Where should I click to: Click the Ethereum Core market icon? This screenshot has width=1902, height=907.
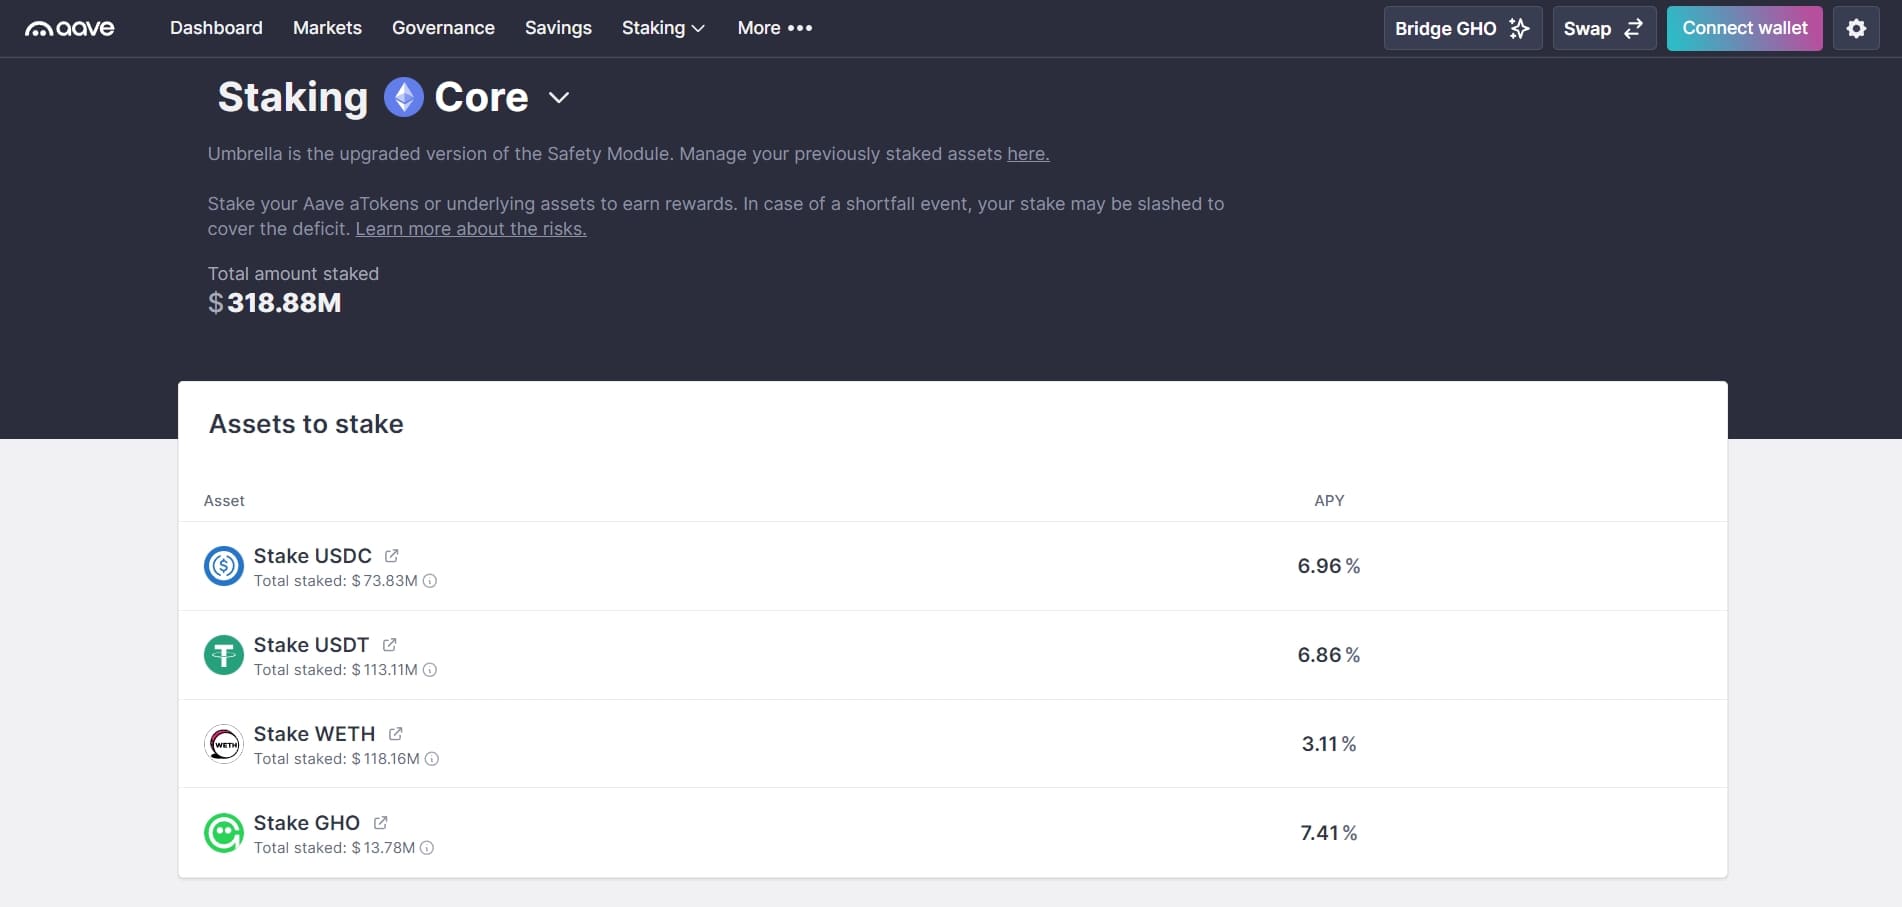(404, 97)
